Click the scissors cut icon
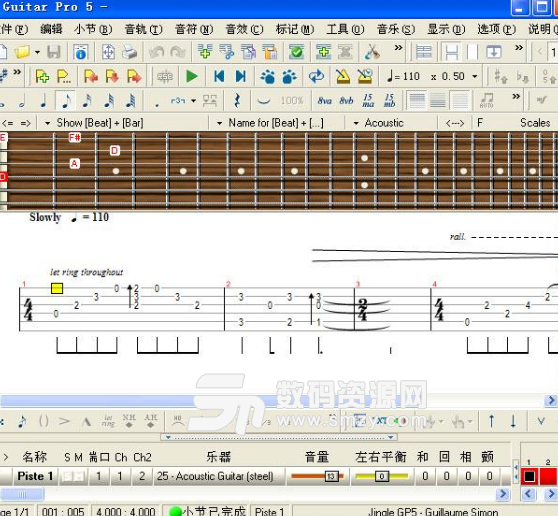 (x=372, y=52)
